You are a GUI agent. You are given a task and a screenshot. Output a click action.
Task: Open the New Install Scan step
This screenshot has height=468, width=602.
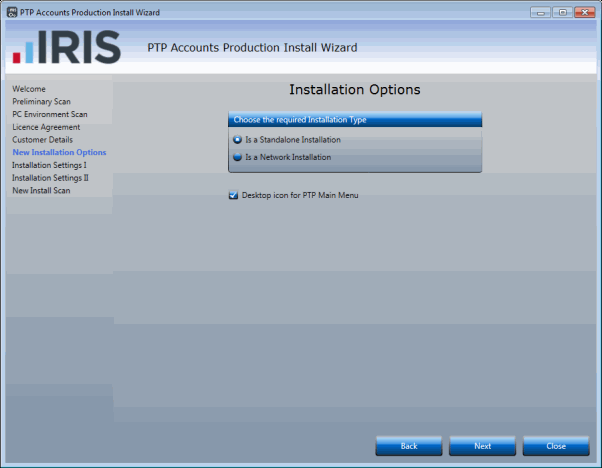[41, 190]
